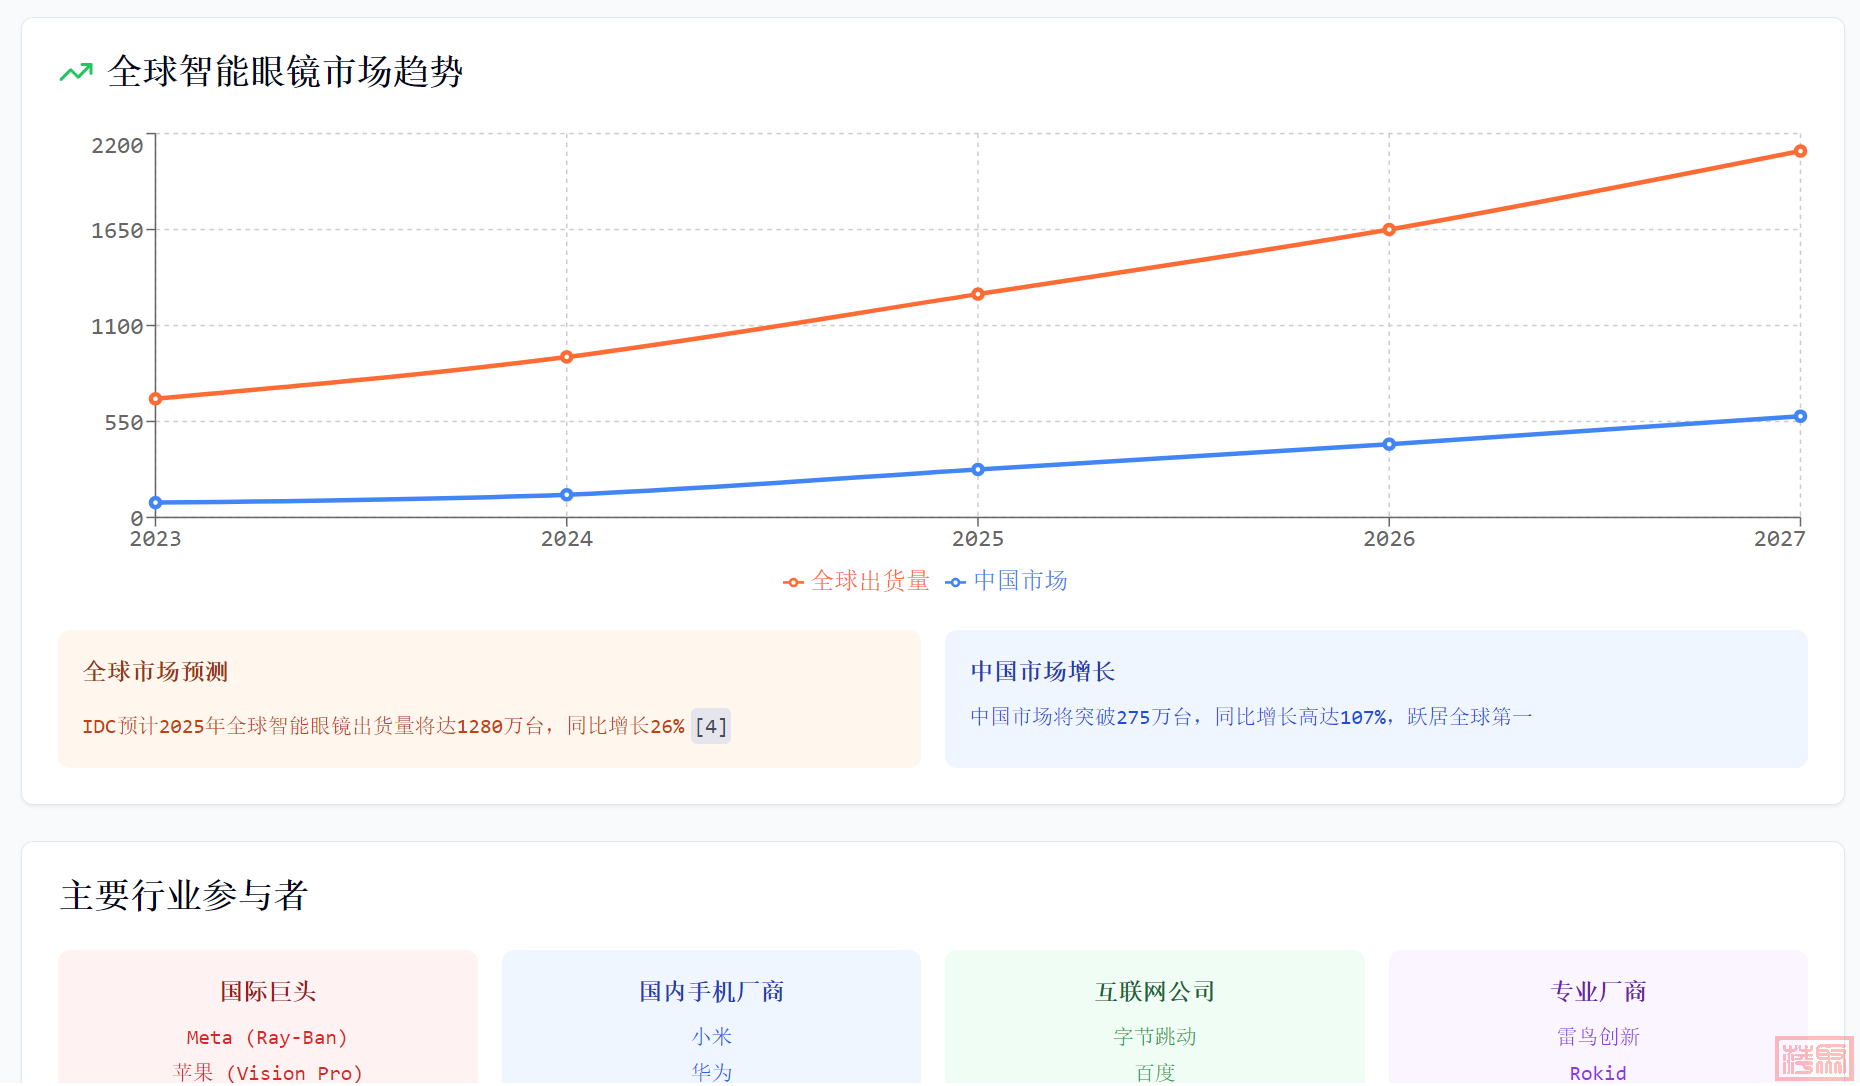Click the 2025 orange global shipment data point
This screenshot has height=1086, width=1860.
[x=978, y=294]
